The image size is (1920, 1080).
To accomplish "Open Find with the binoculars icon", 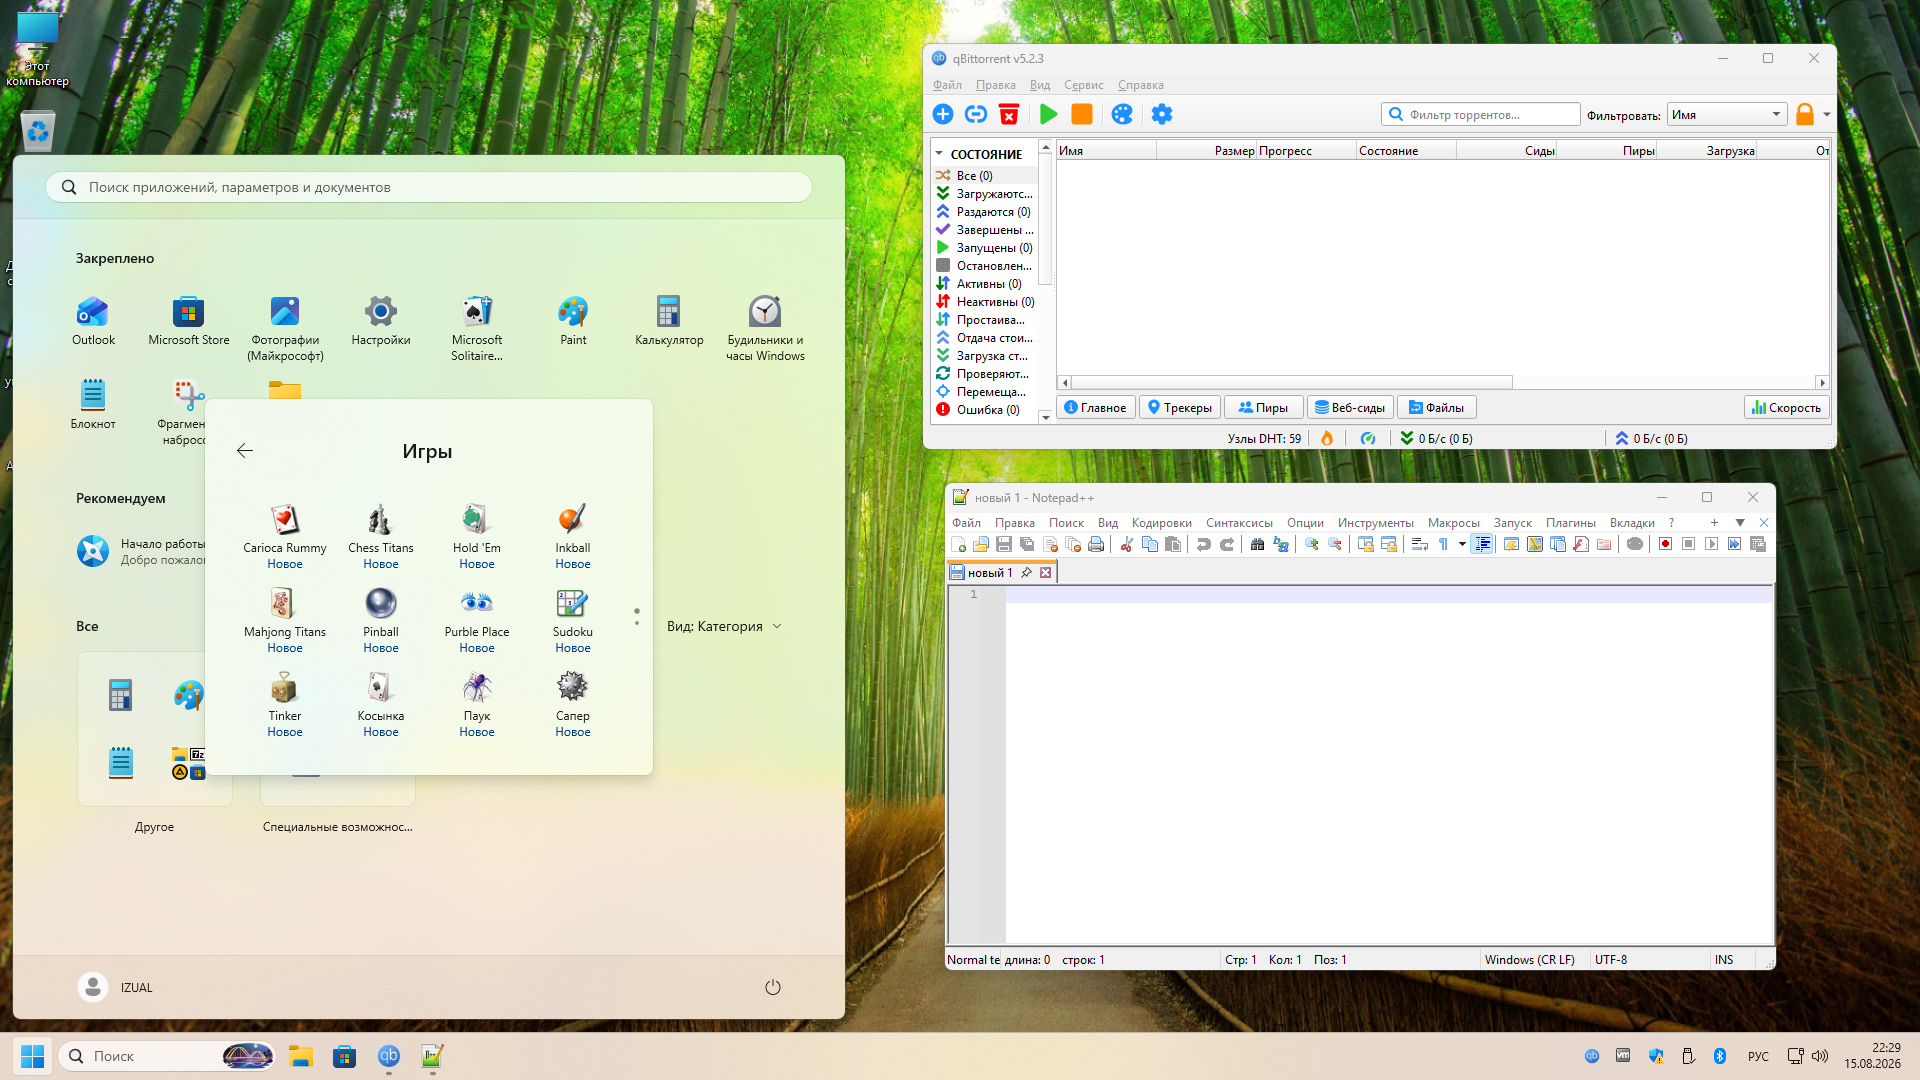I will click(1258, 544).
